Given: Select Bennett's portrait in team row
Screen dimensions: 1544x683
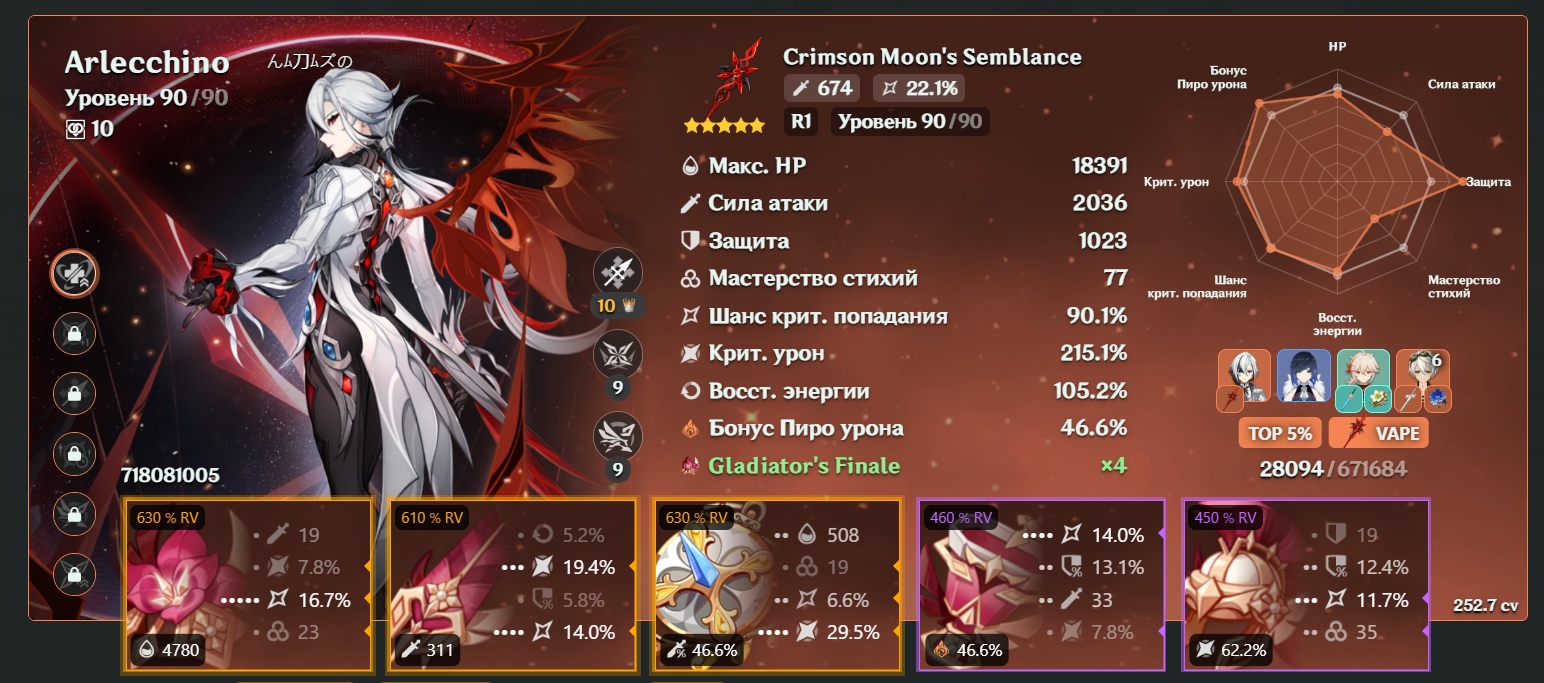Looking at the screenshot, I should pos(1422,377).
